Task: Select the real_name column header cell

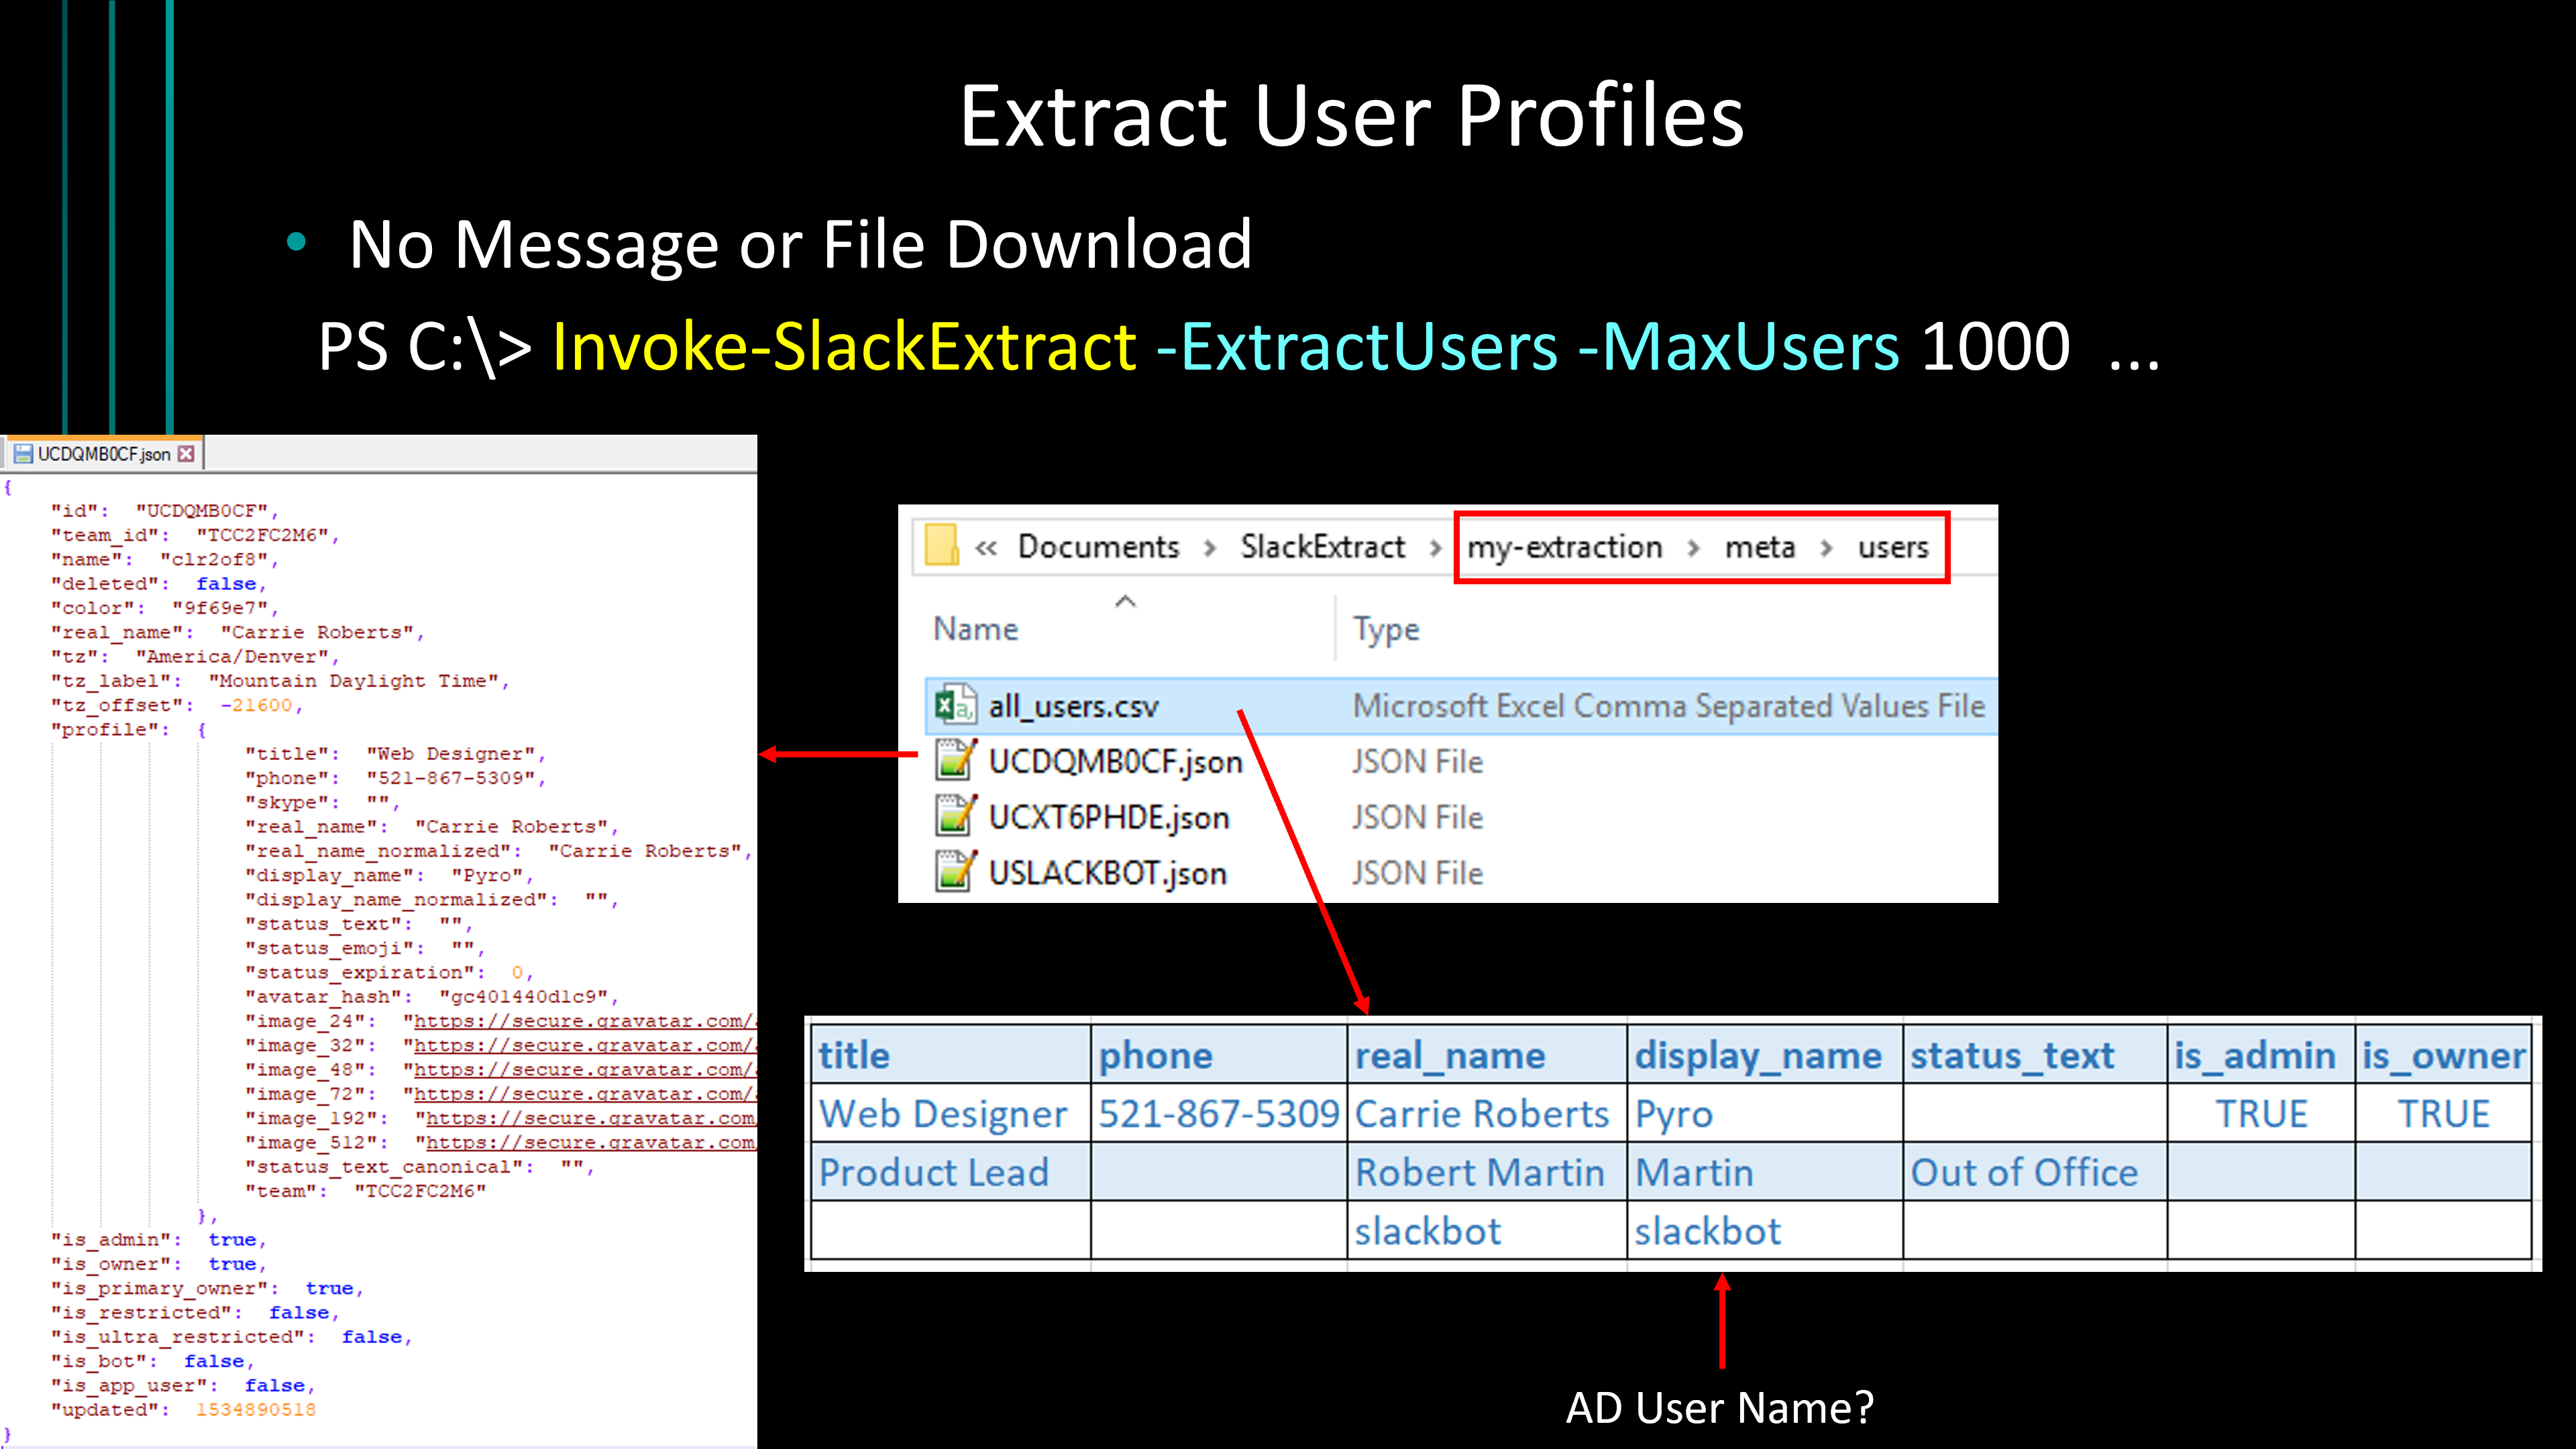Action: 1485,1055
